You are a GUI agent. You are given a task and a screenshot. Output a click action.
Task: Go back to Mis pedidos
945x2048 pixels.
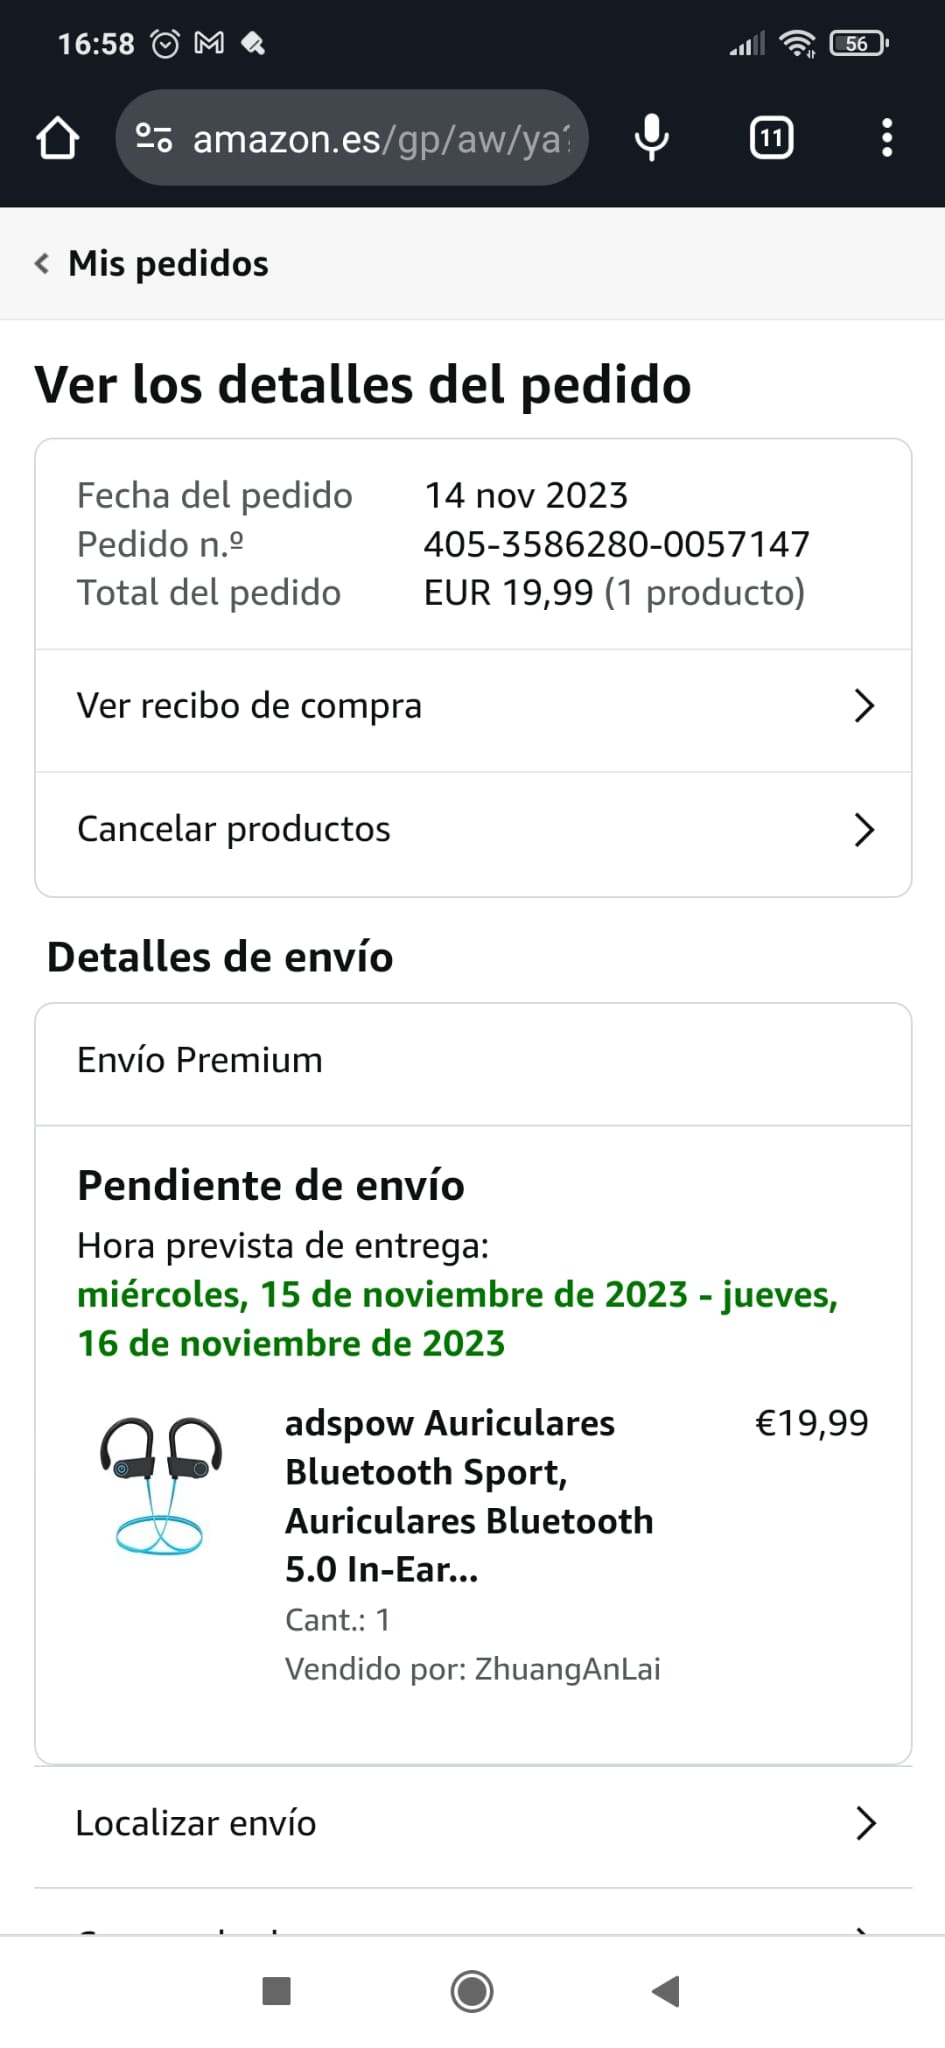tap(168, 264)
